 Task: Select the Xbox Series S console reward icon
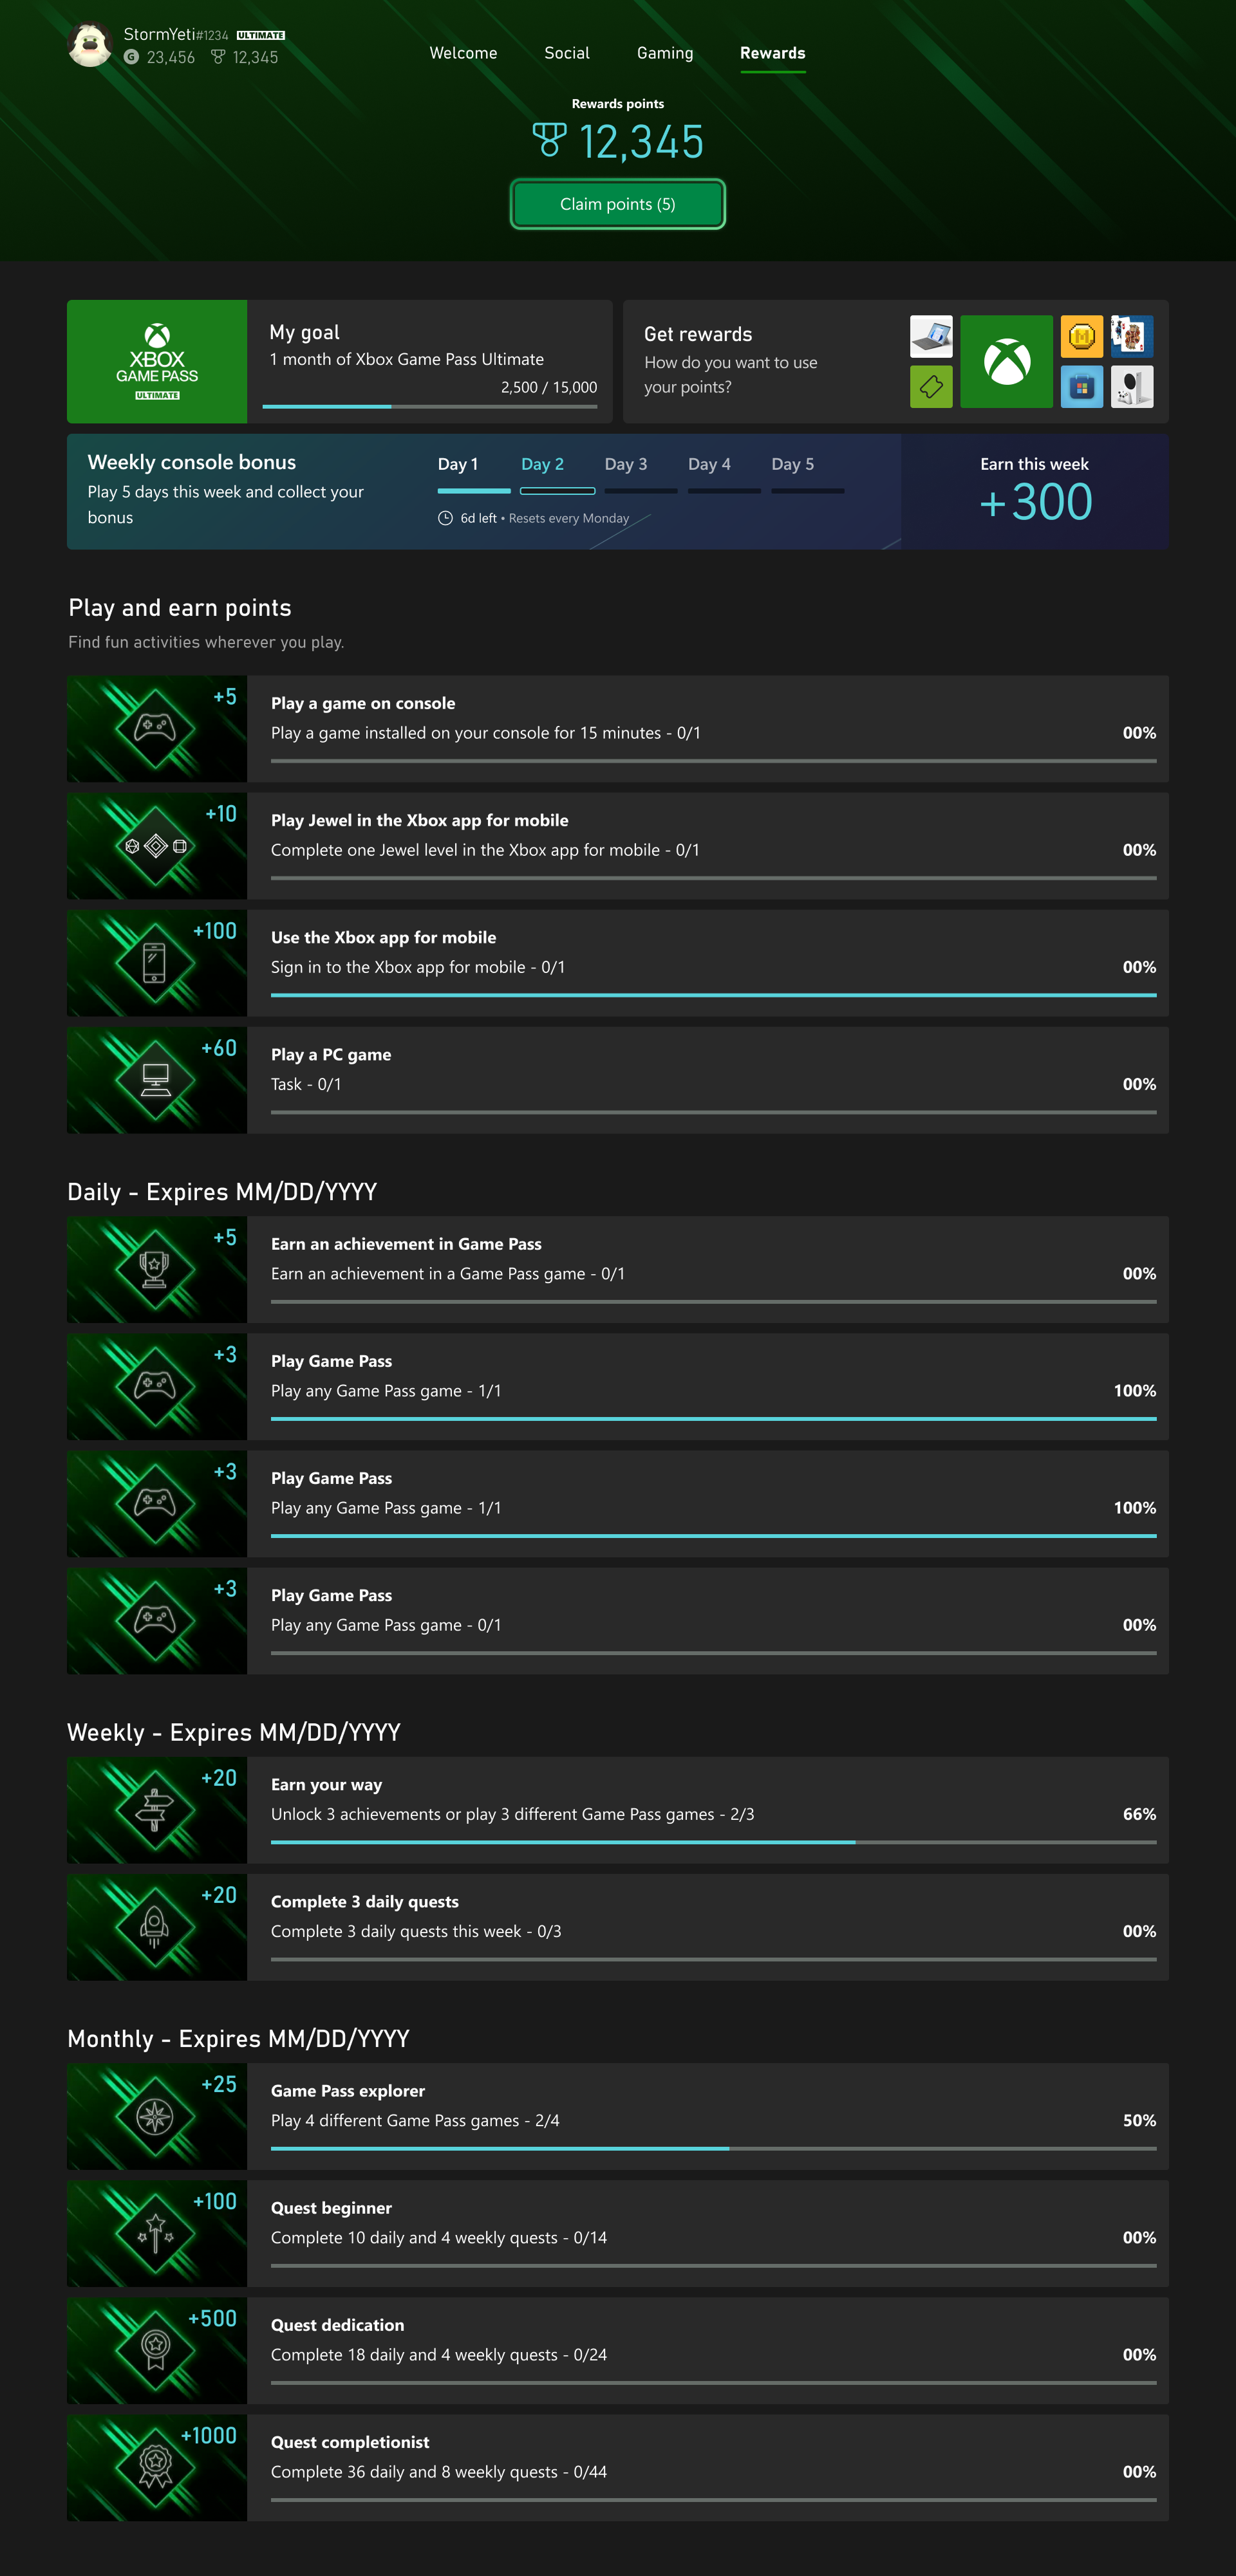[1131, 387]
